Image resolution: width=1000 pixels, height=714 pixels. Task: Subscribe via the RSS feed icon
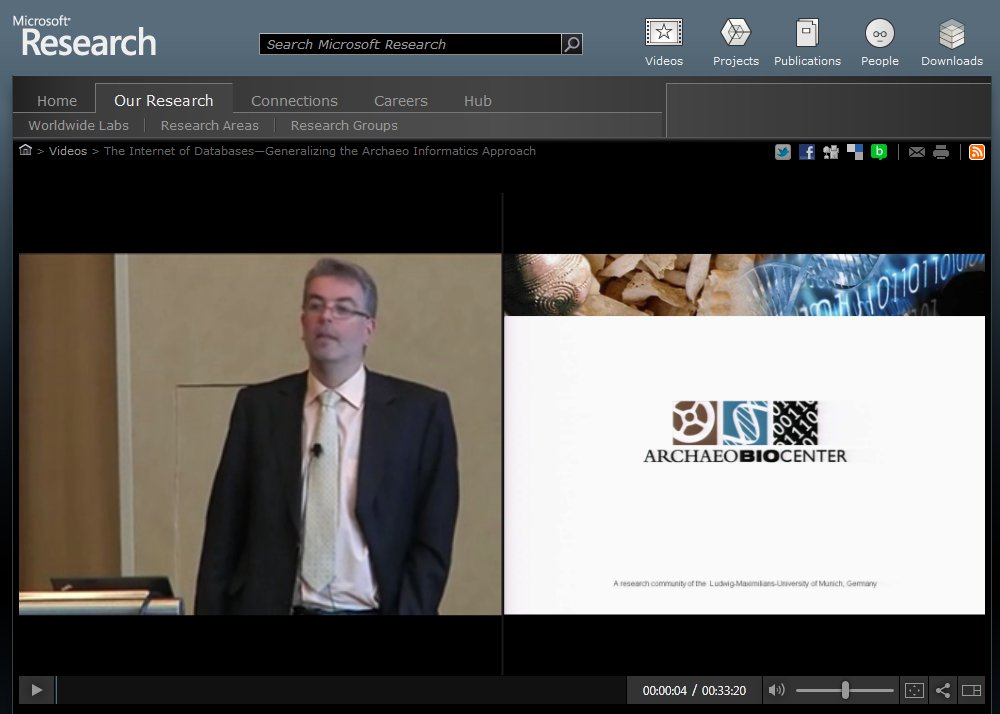[976, 152]
